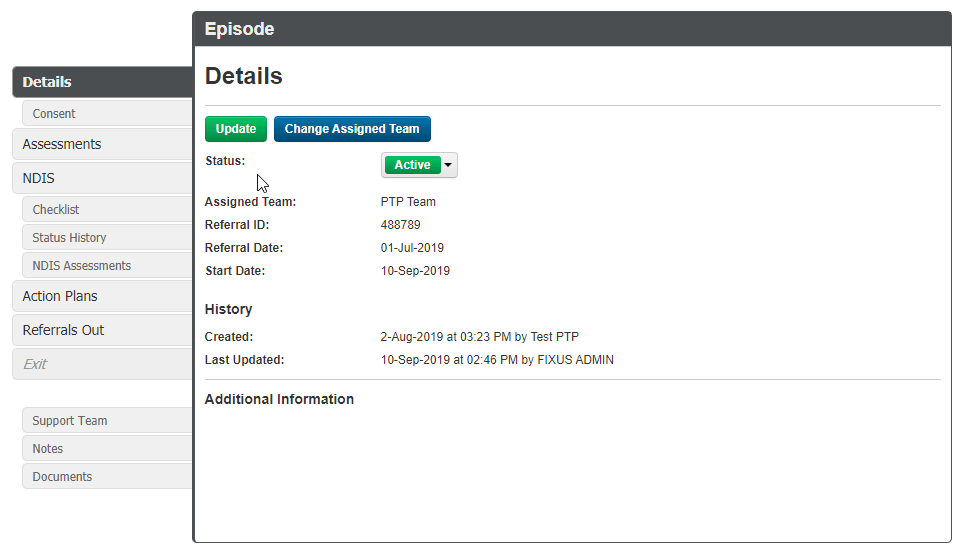The image size is (964, 554).
Task: Expand the status dropdown arrow
Action: tap(448, 165)
